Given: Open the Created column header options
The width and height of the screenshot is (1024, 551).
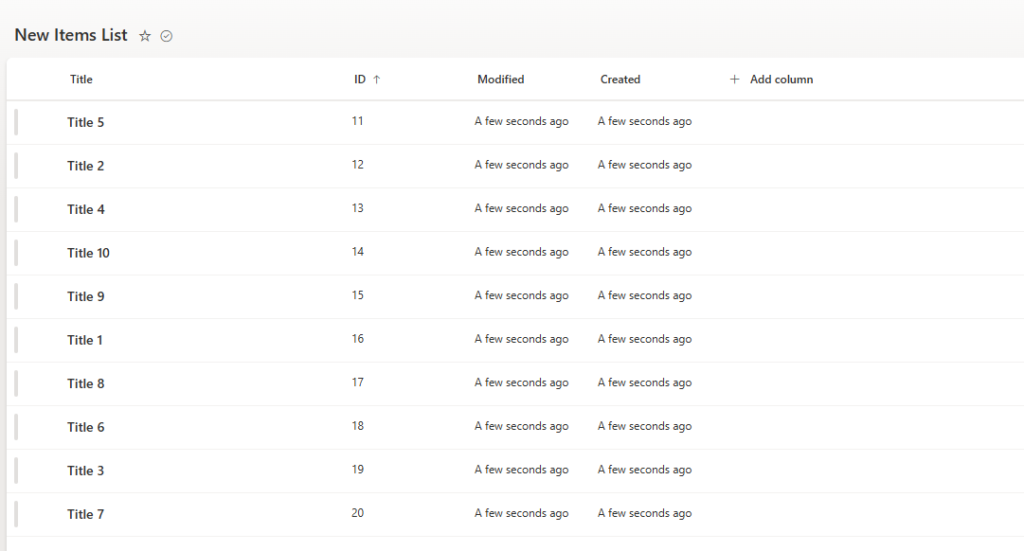Looking at the screenshot, I should pyautogui.click(x=620, y=80).
